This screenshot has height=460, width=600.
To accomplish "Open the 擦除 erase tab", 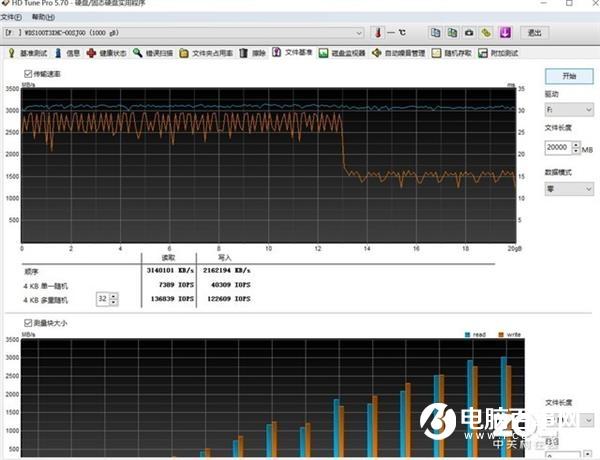I will [253, 53].
